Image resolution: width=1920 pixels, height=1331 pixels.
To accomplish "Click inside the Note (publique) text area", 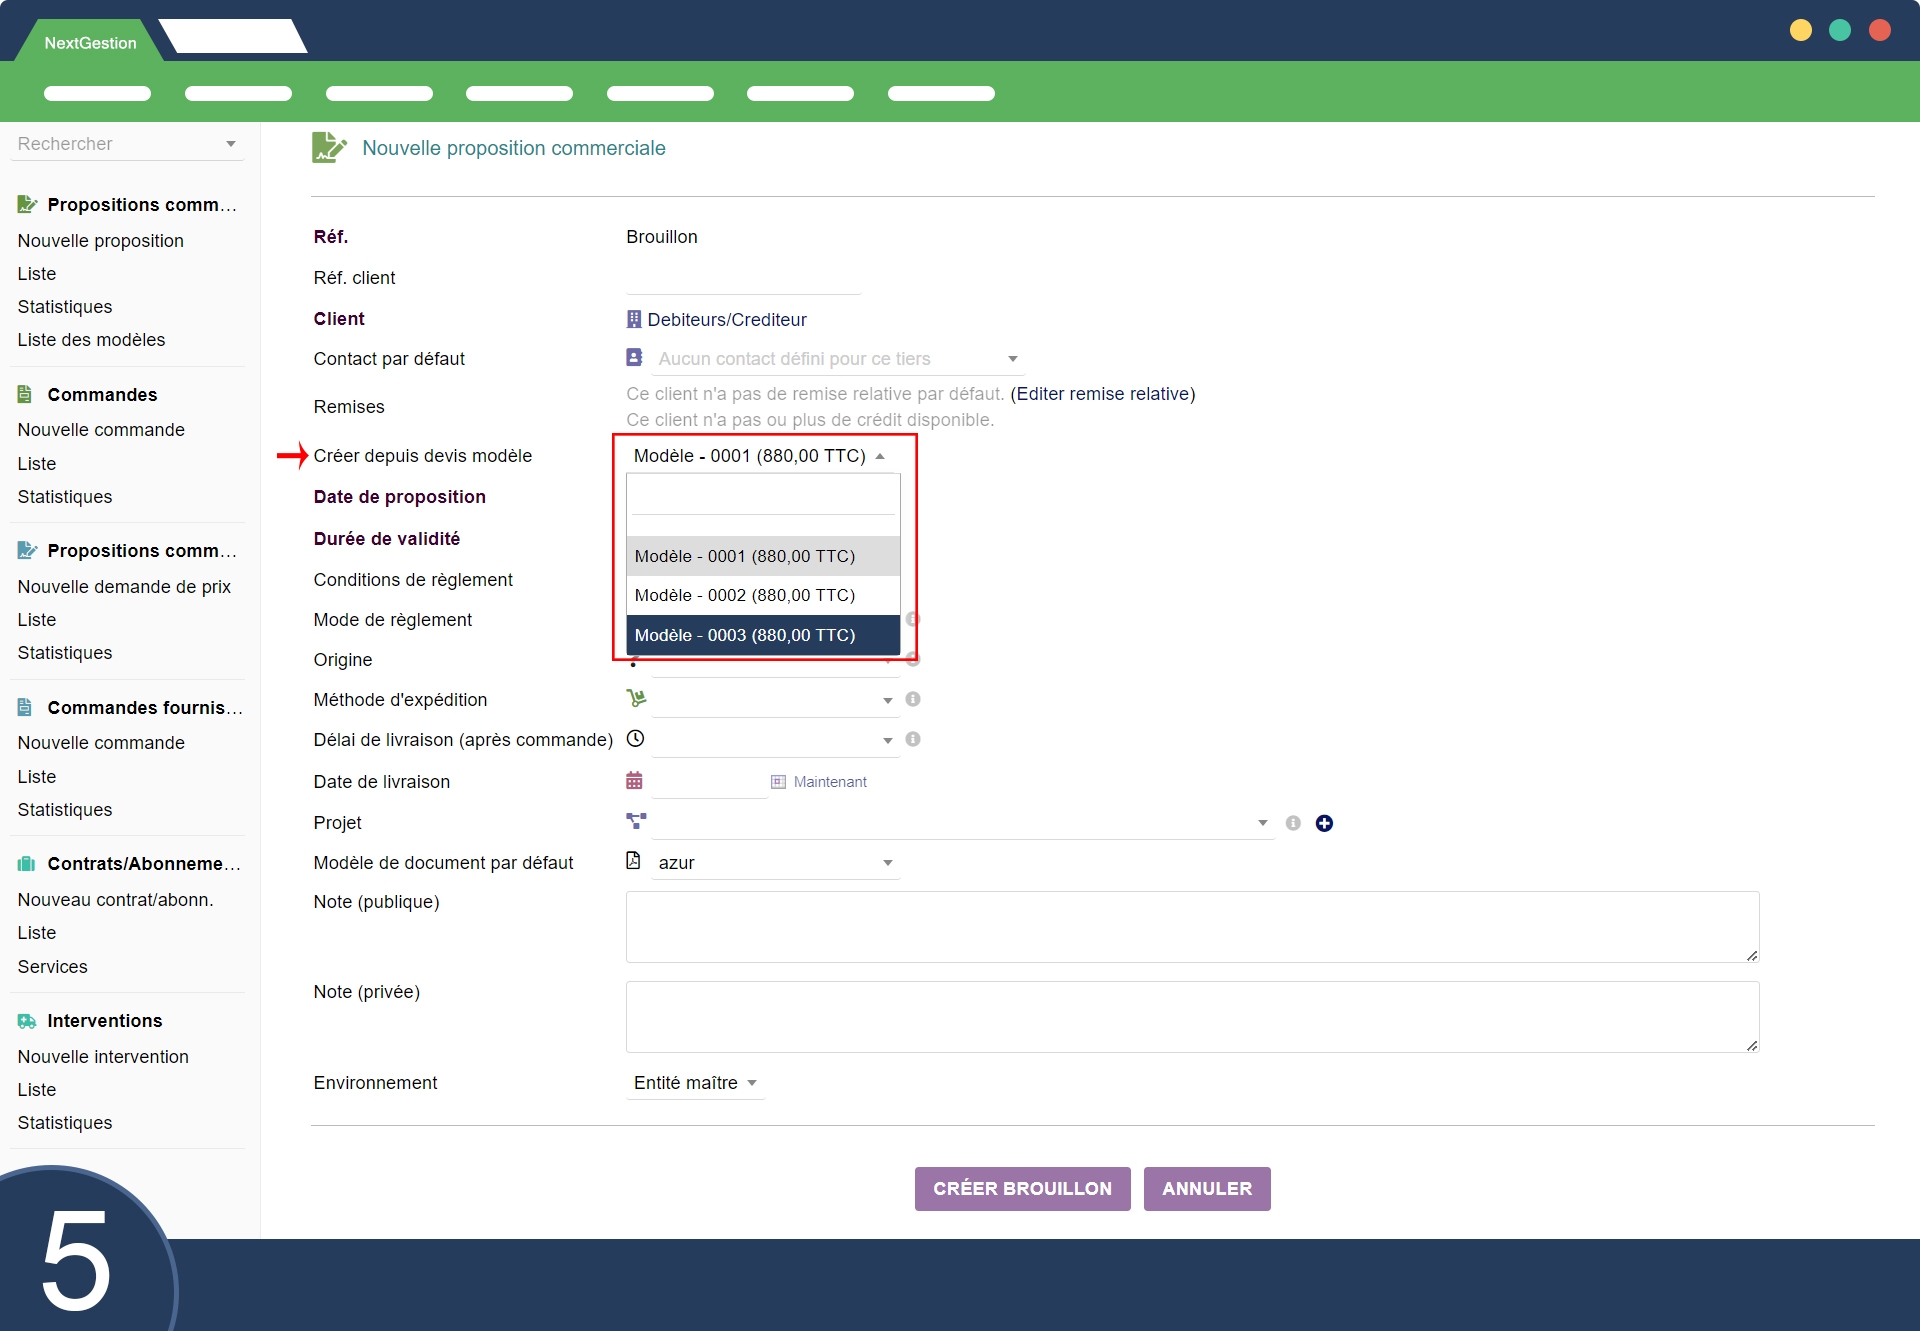I will (x=1191, y=927).
